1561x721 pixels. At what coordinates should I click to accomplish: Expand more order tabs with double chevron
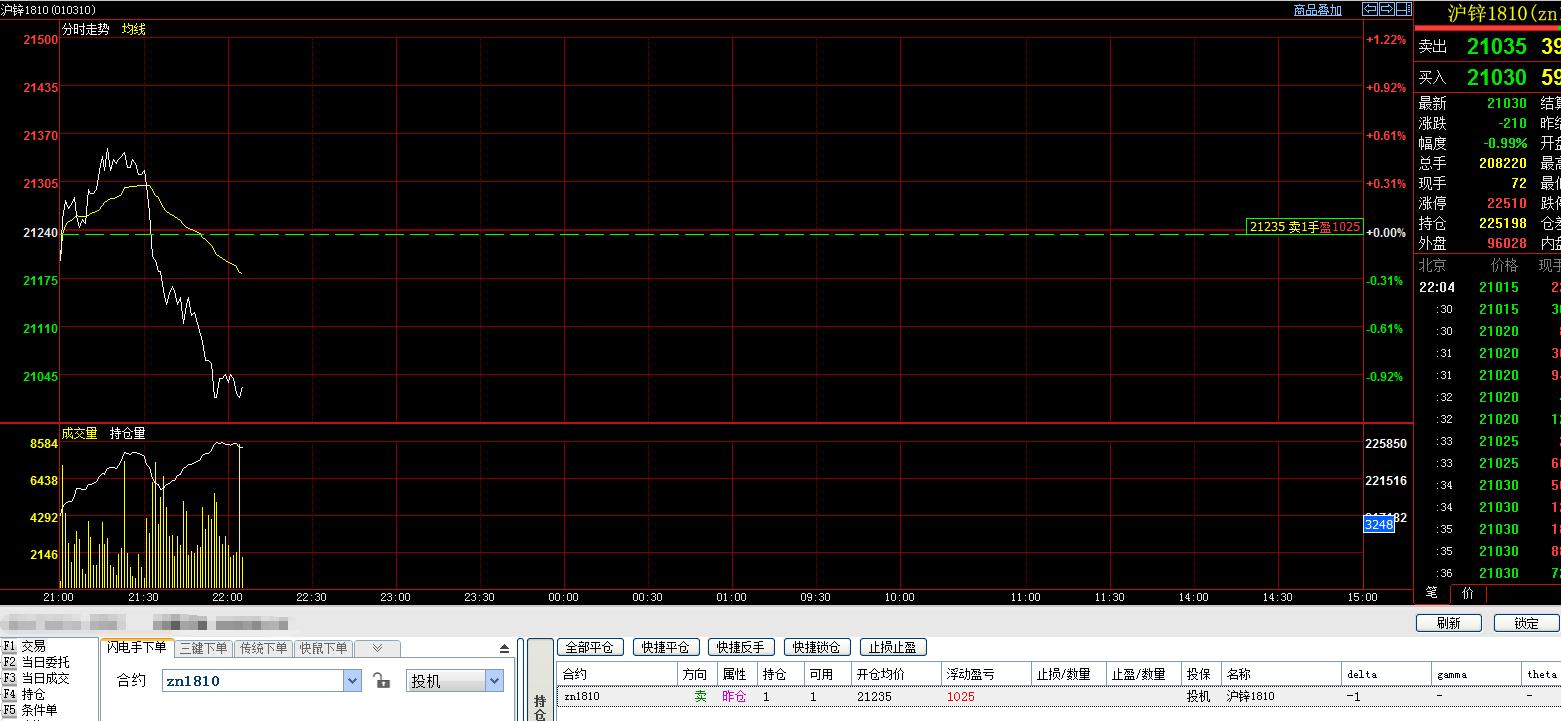tap(377, 649)
